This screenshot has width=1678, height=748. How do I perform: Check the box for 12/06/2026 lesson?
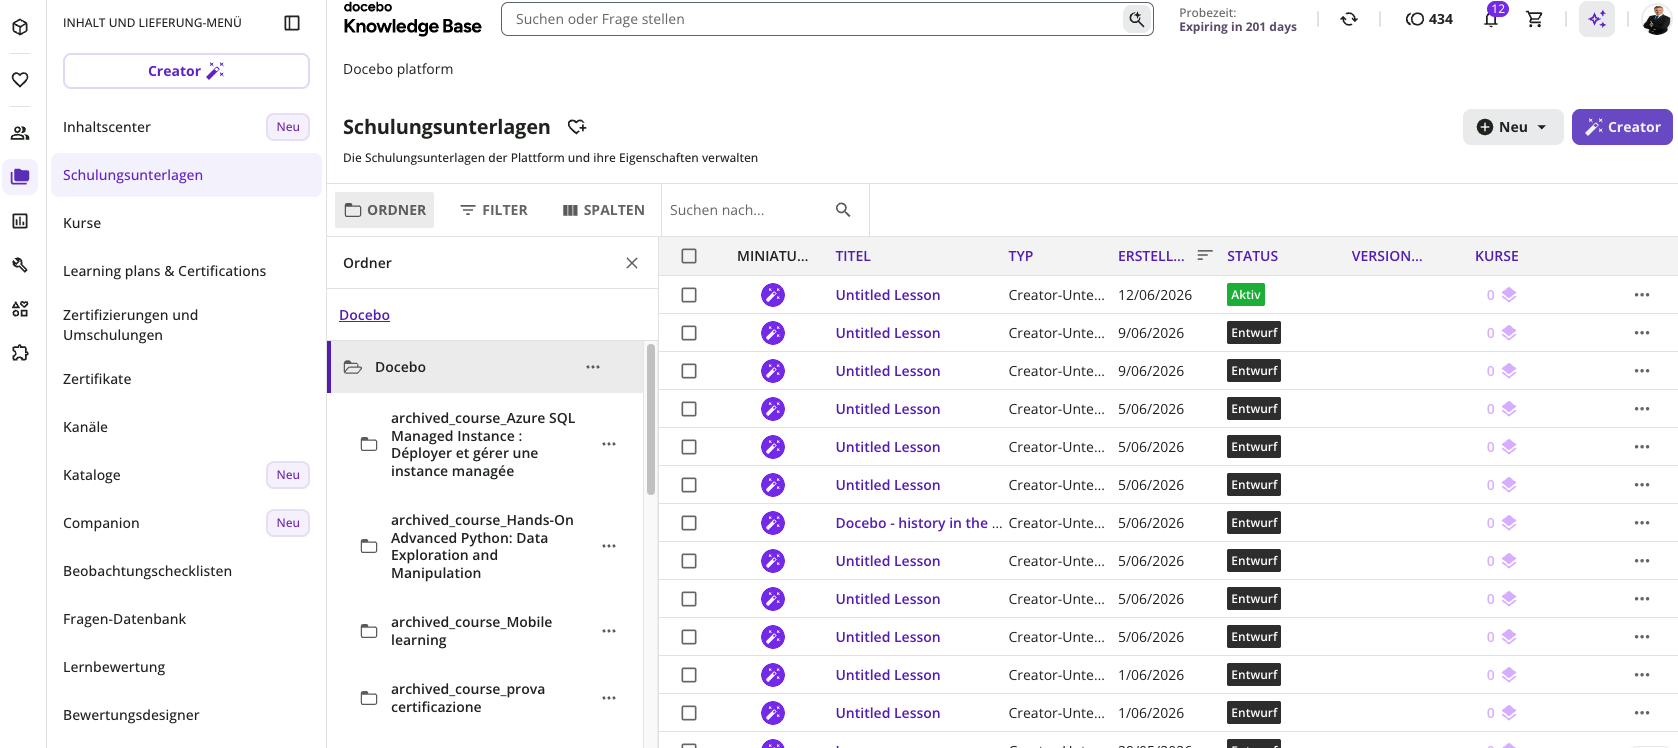[x=689, y=295]
